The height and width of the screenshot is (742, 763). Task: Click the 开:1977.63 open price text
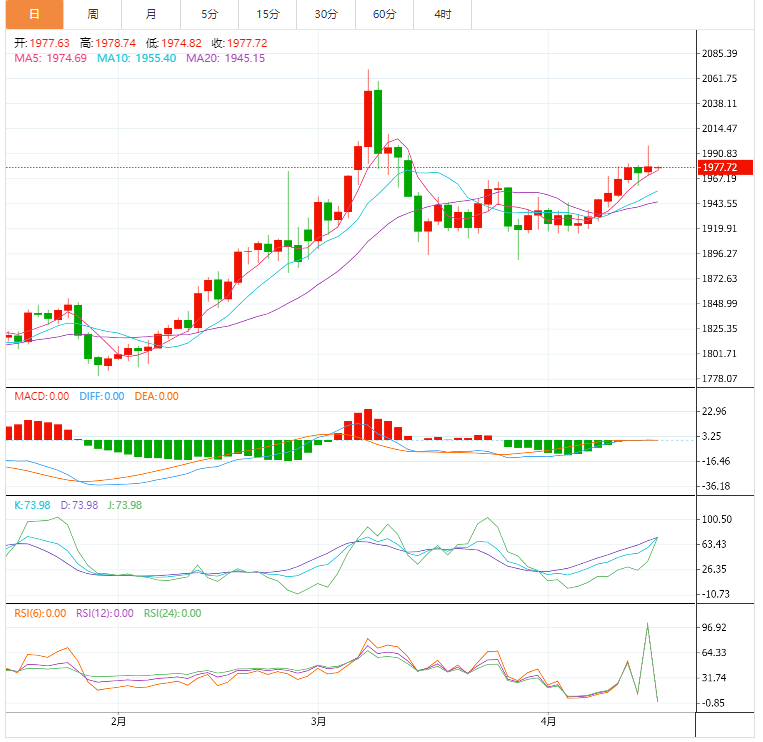click(42, 43)
